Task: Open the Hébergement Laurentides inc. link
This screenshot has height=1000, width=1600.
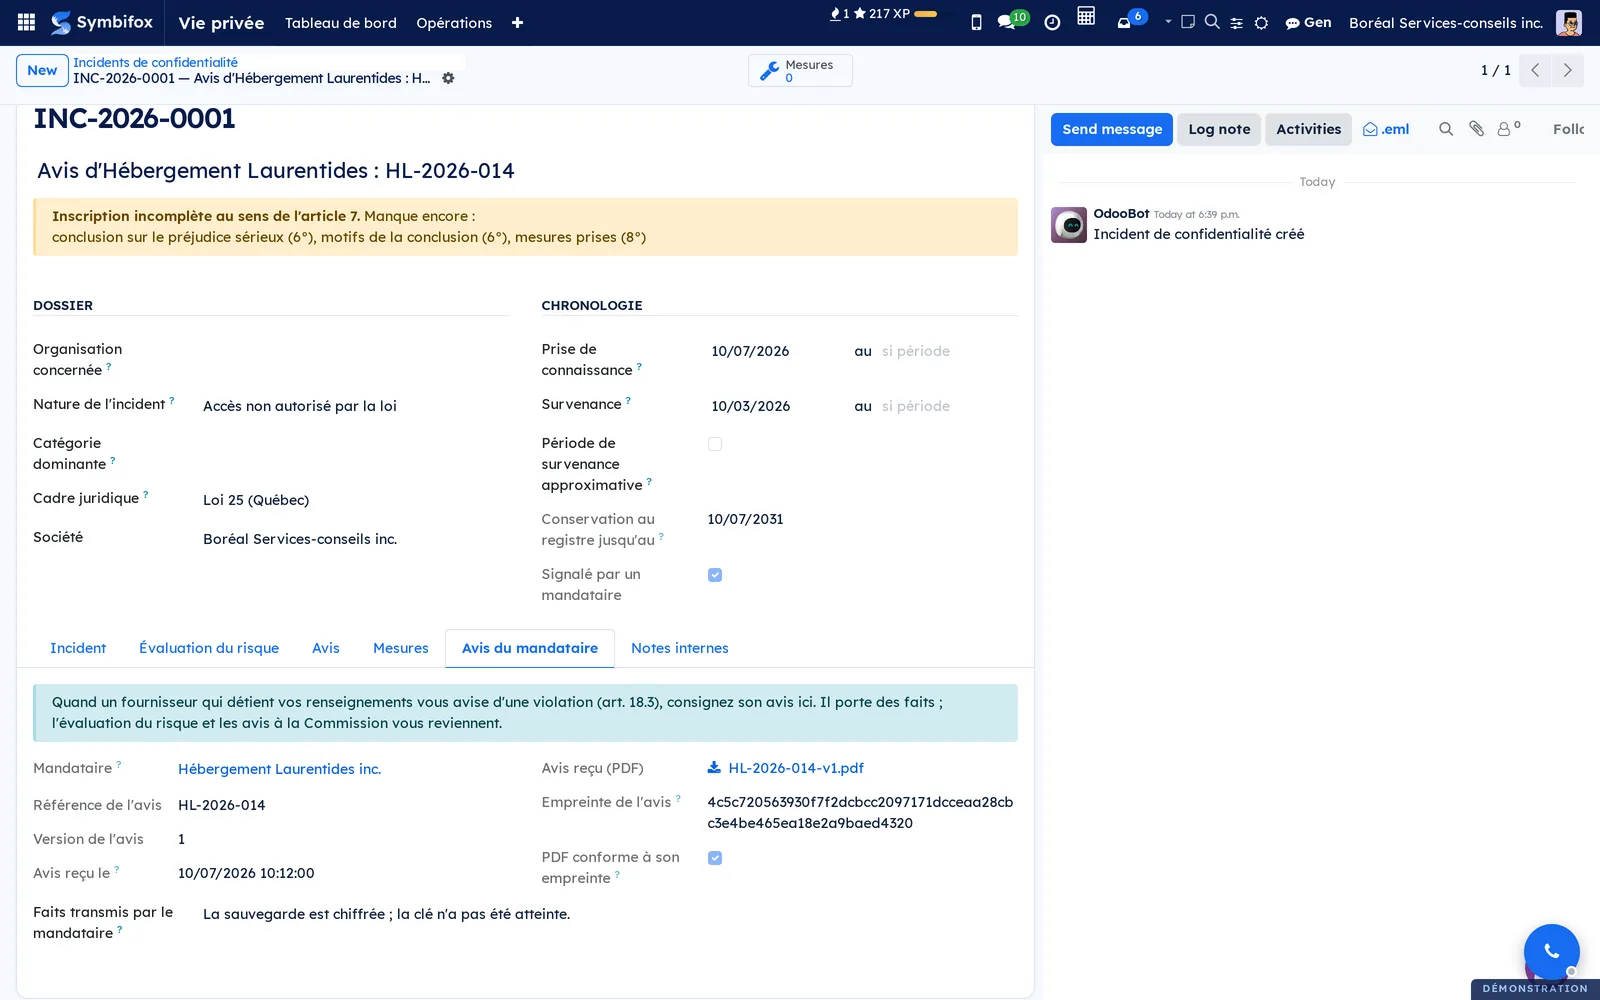Action: (x=279, y=769)
